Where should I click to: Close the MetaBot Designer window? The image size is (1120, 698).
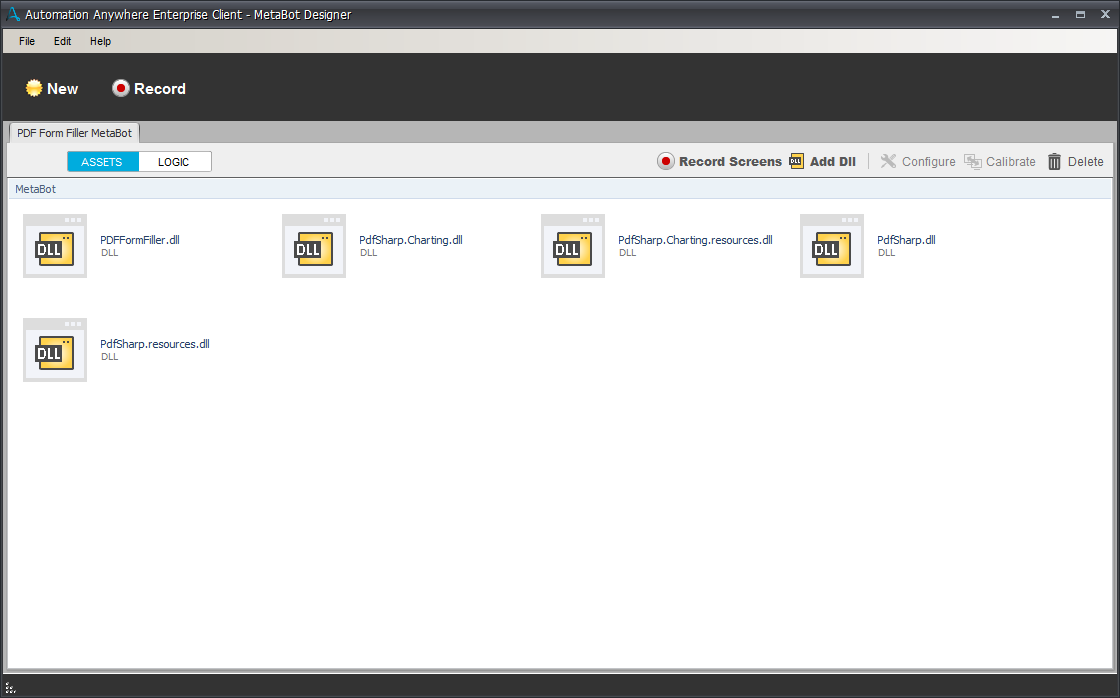point(1105,14)
